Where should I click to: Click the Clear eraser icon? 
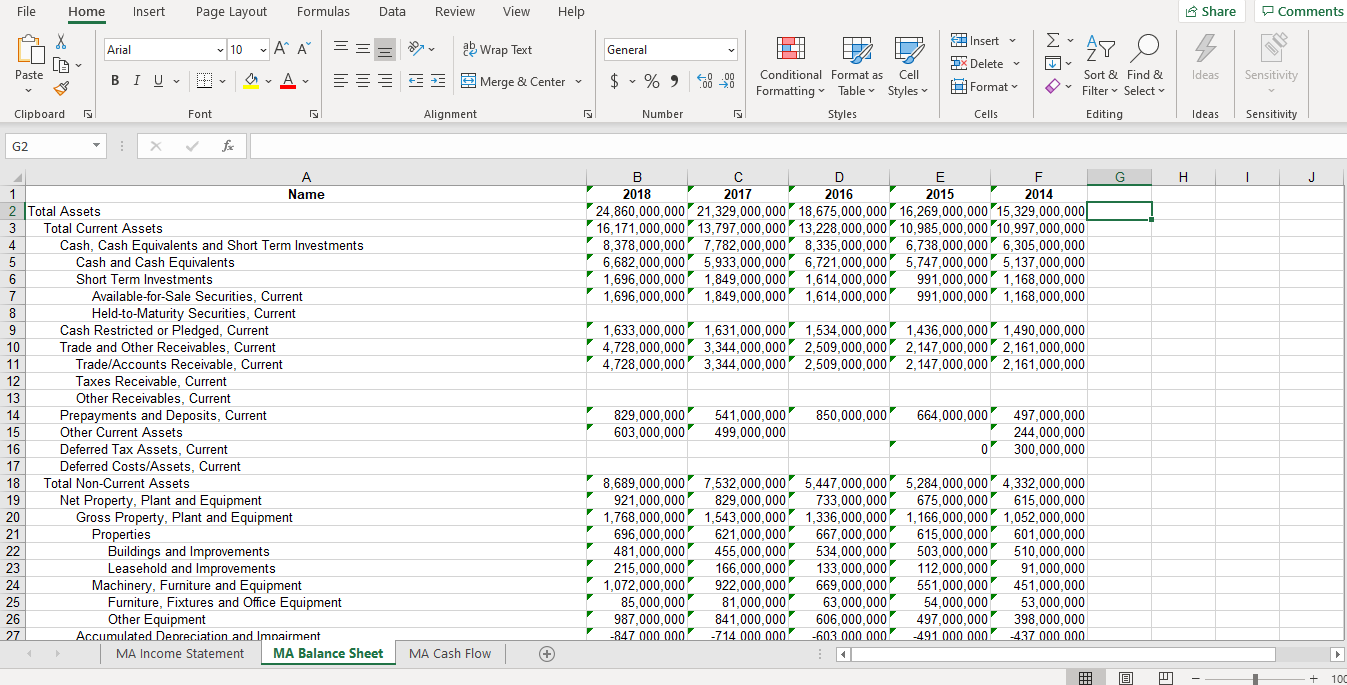(1051, 87)
